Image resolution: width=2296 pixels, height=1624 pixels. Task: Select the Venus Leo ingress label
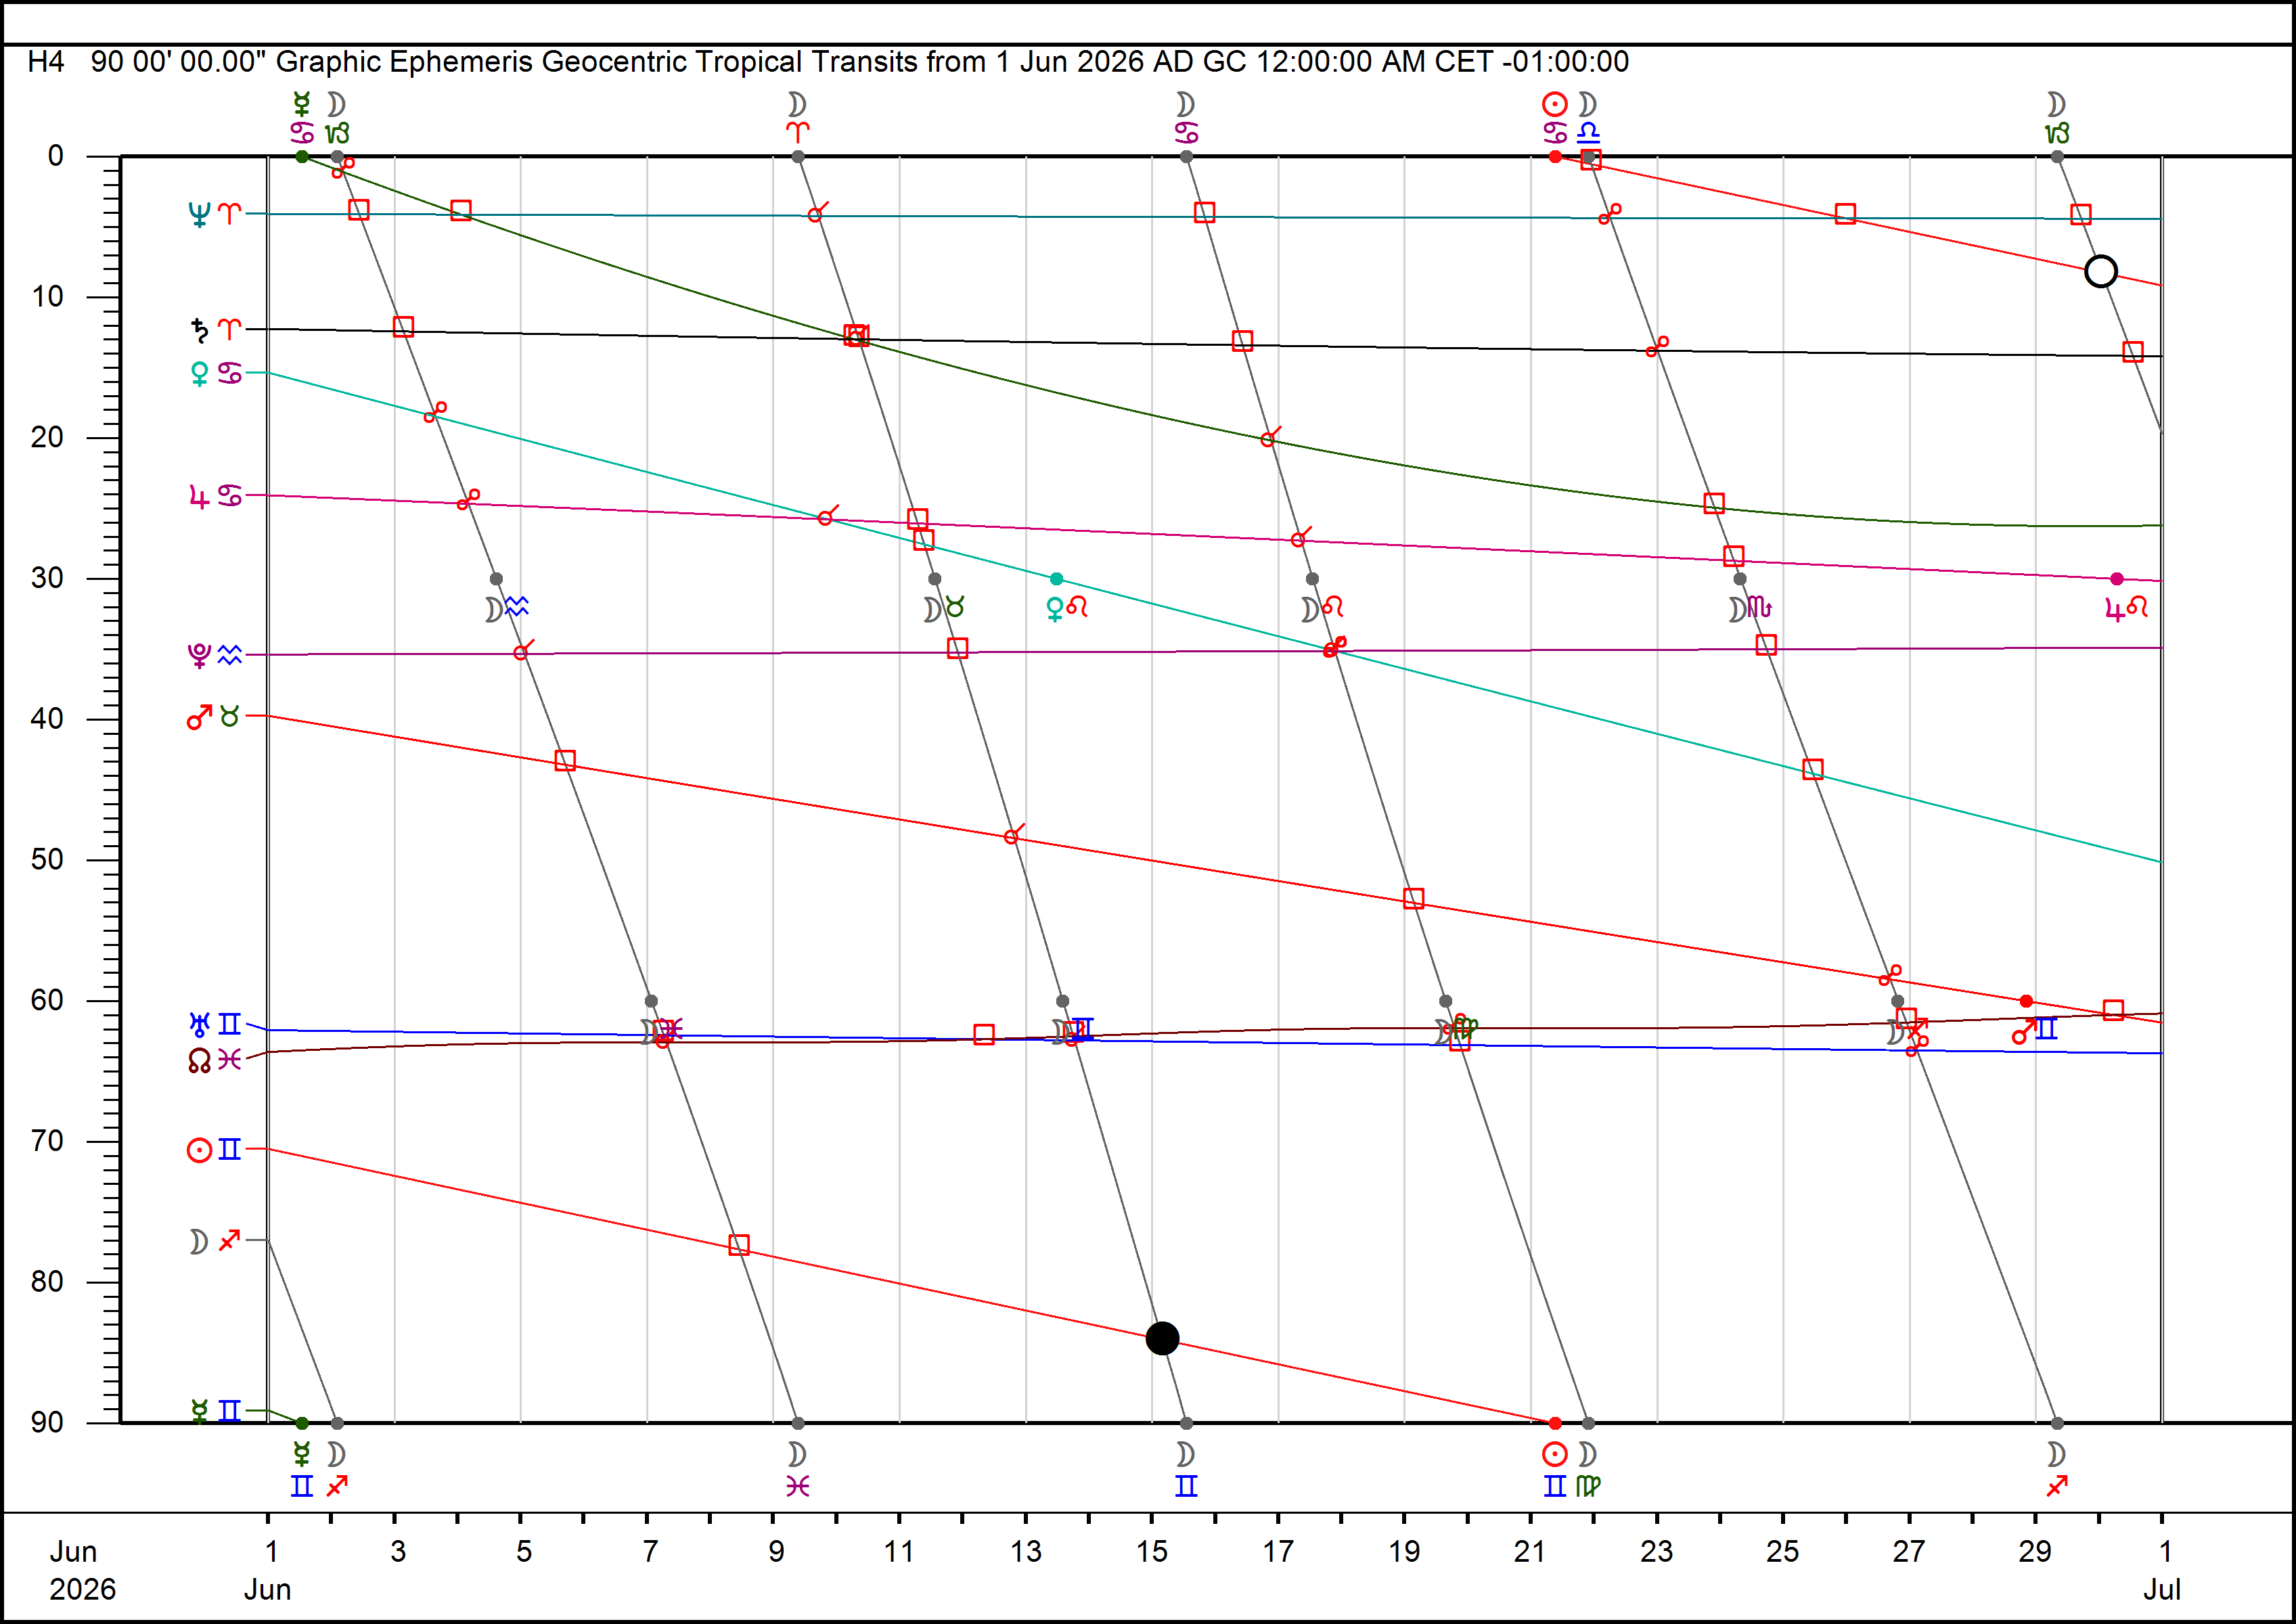click(x=1066, y=608)
